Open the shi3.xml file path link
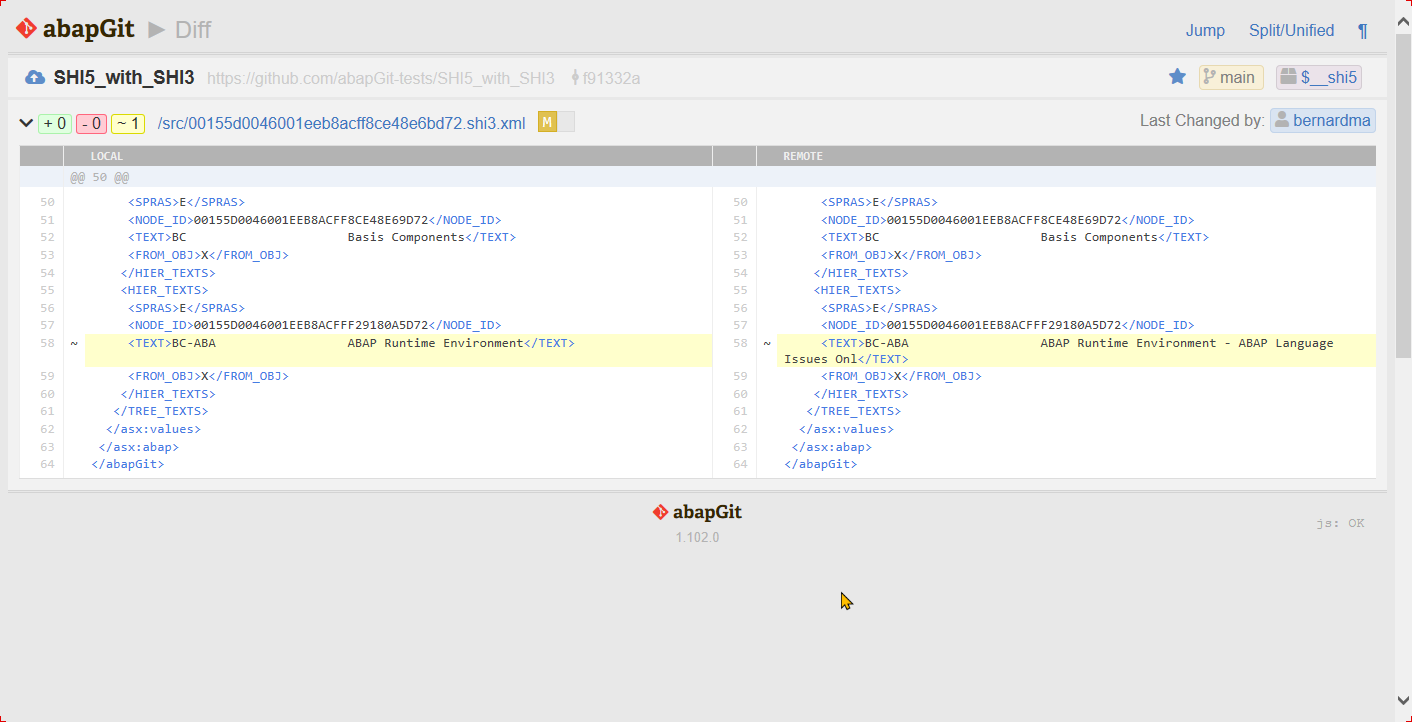This screenshot has height=722, width=1412. (x=341, y=124)
